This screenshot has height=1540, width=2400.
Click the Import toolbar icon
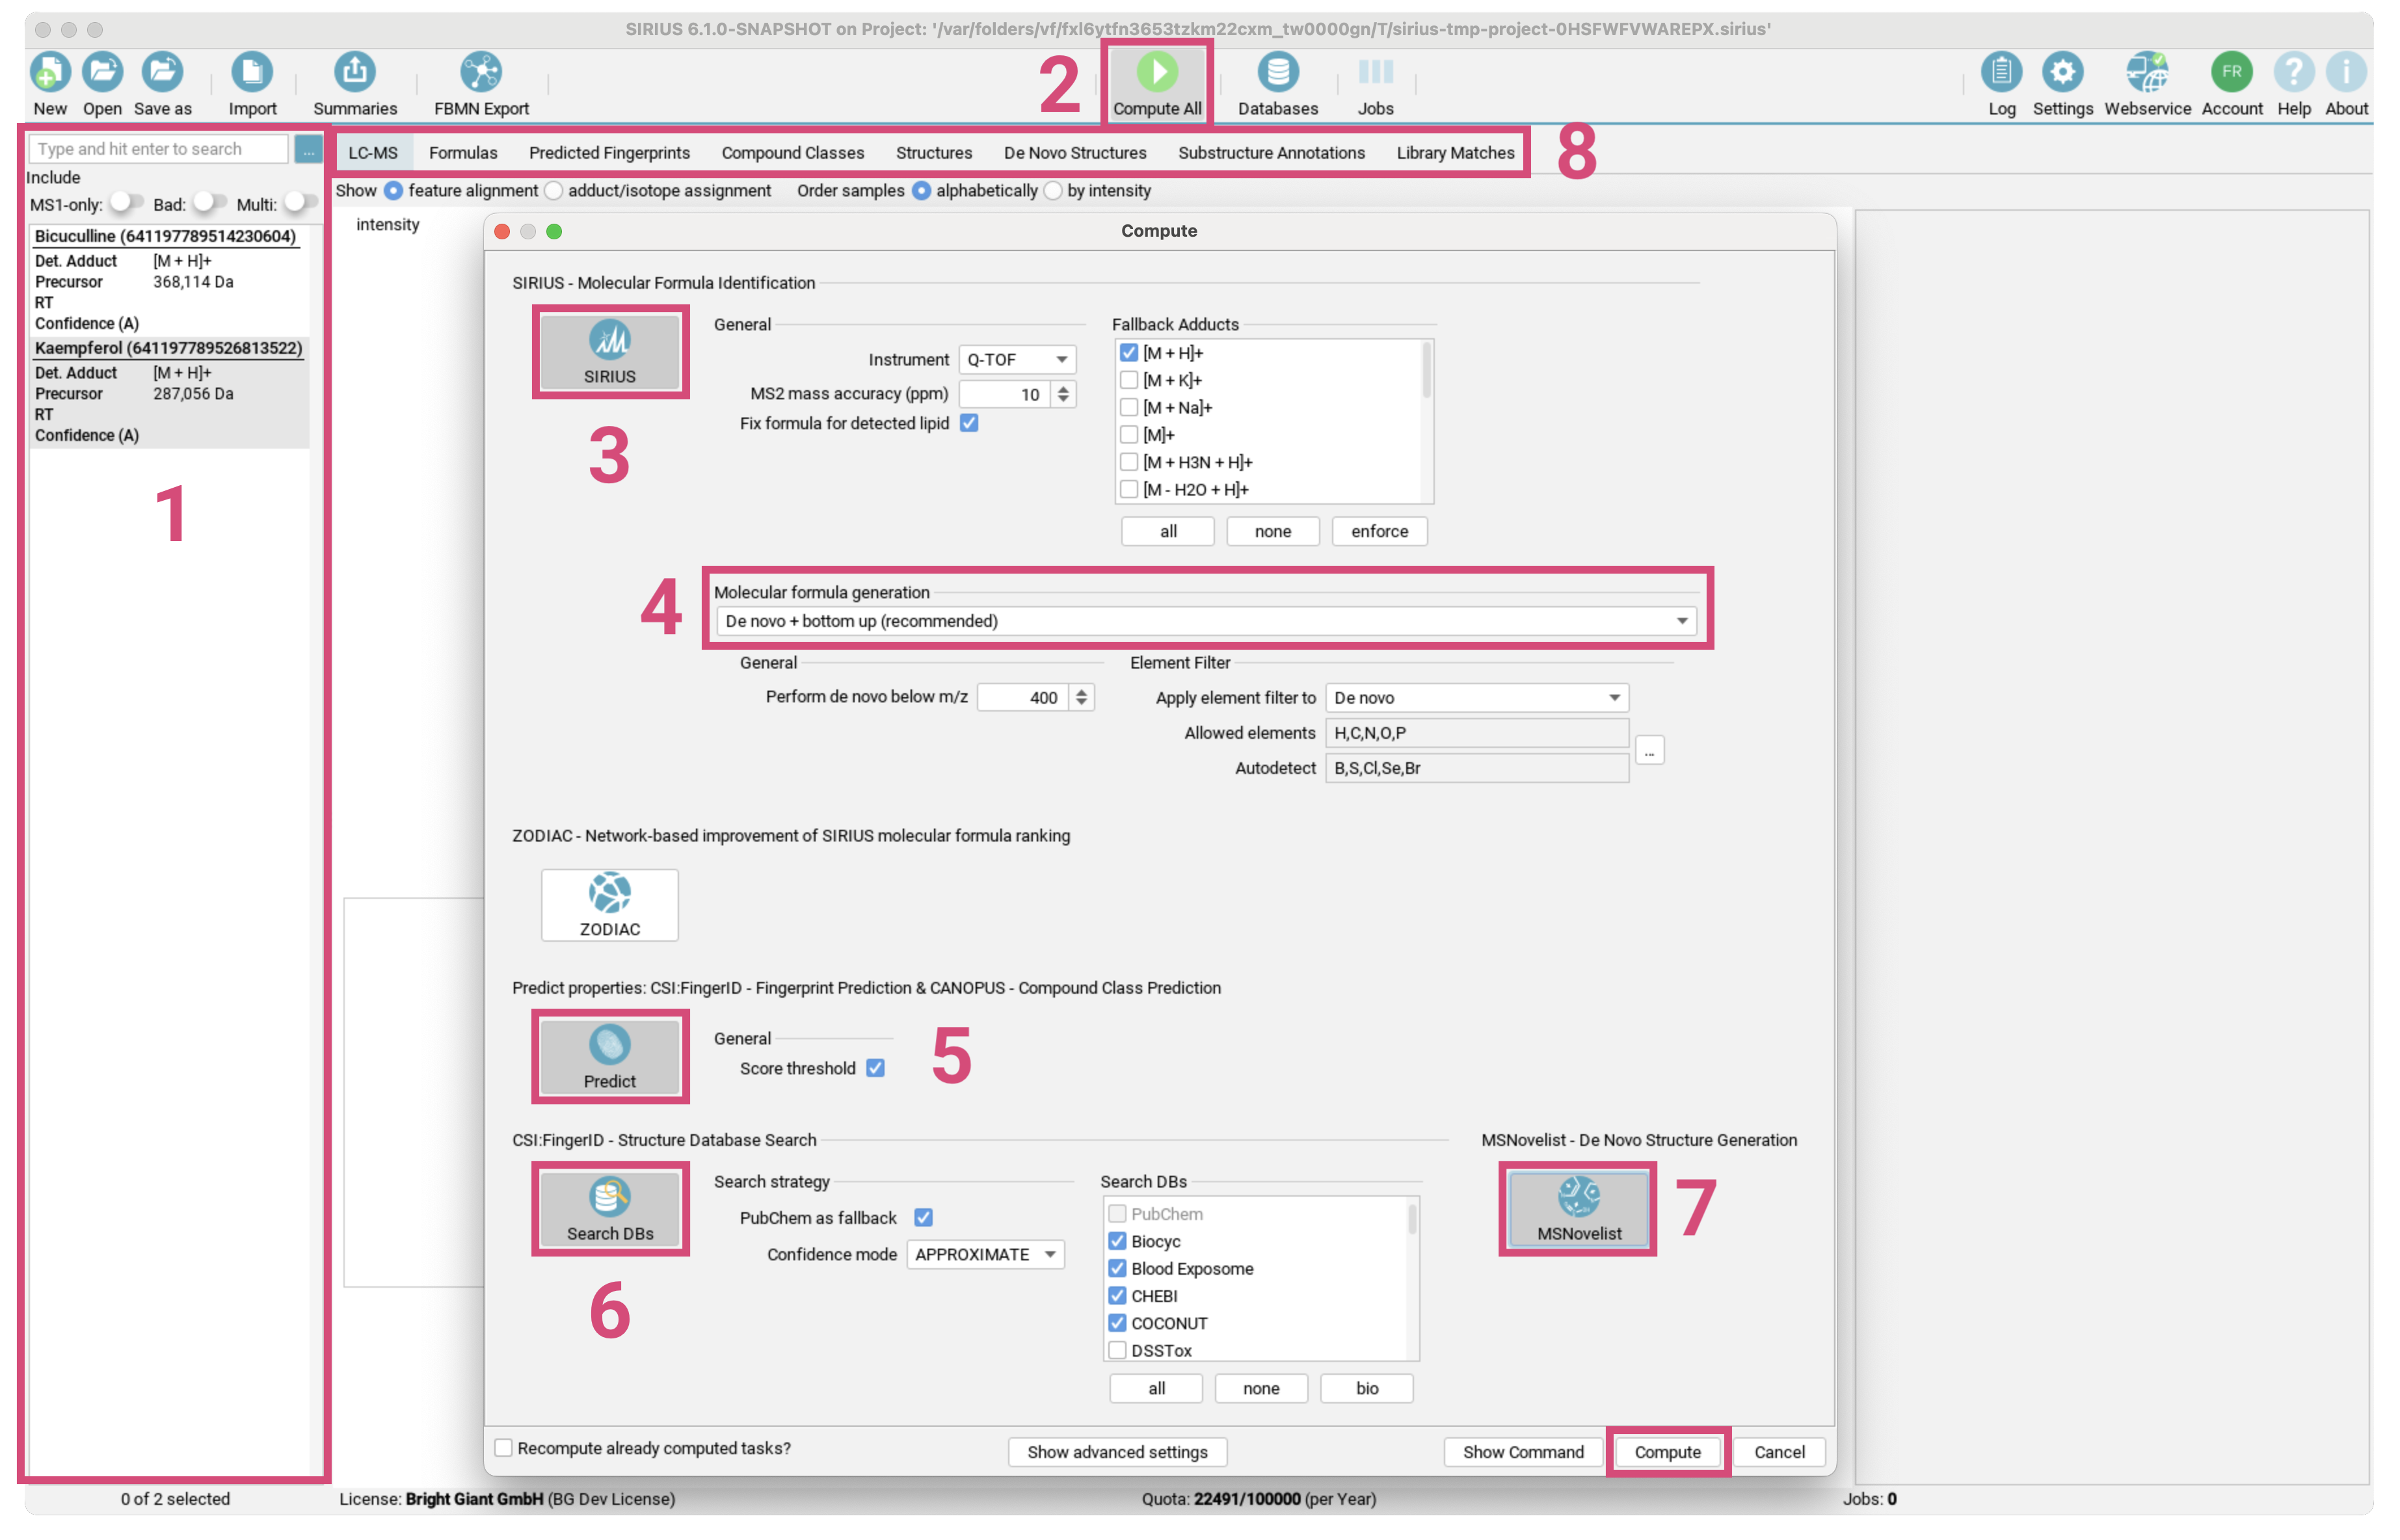tap(252, 72)
